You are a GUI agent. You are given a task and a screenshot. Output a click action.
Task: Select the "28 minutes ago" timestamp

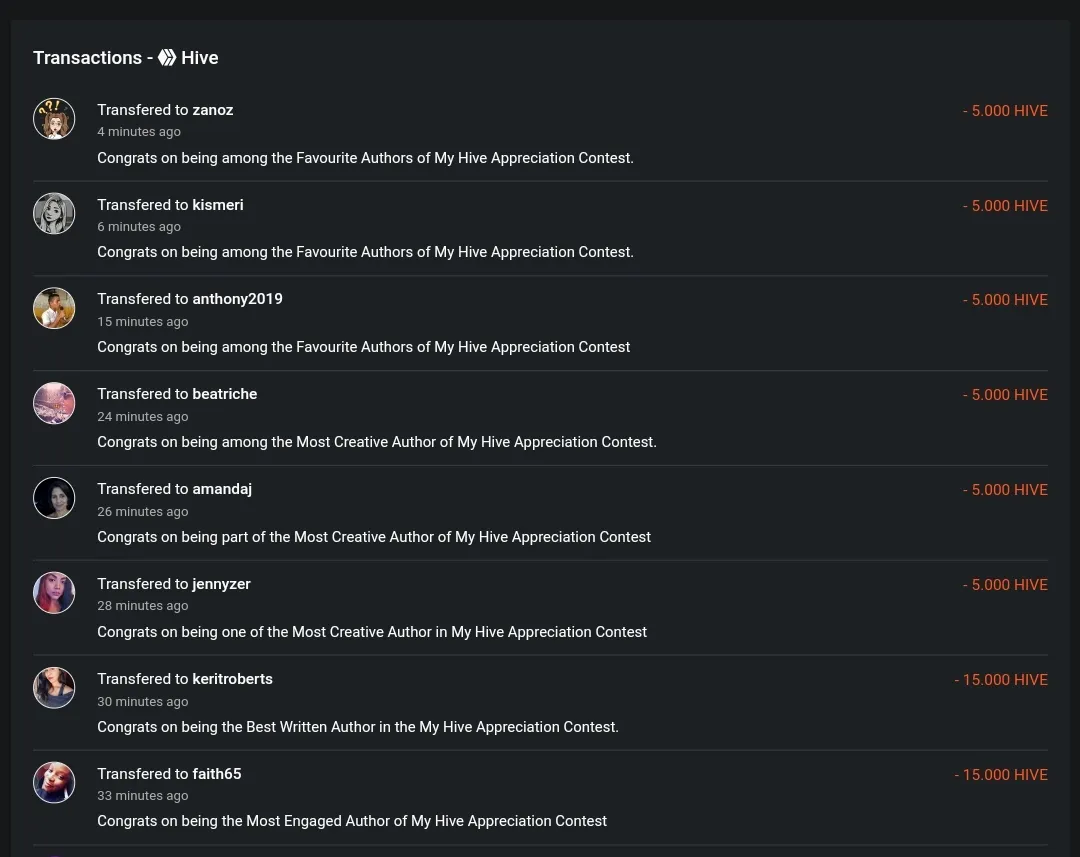(143, 606)
